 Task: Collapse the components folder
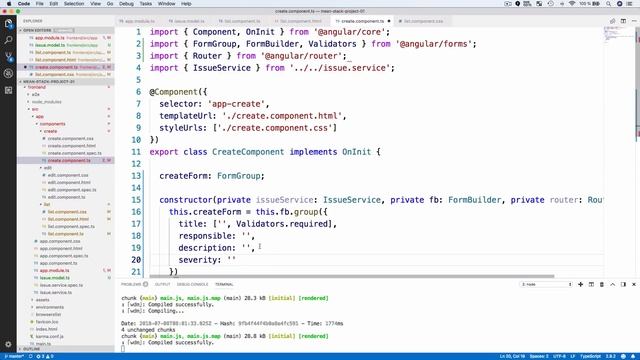tap(52, 124)
